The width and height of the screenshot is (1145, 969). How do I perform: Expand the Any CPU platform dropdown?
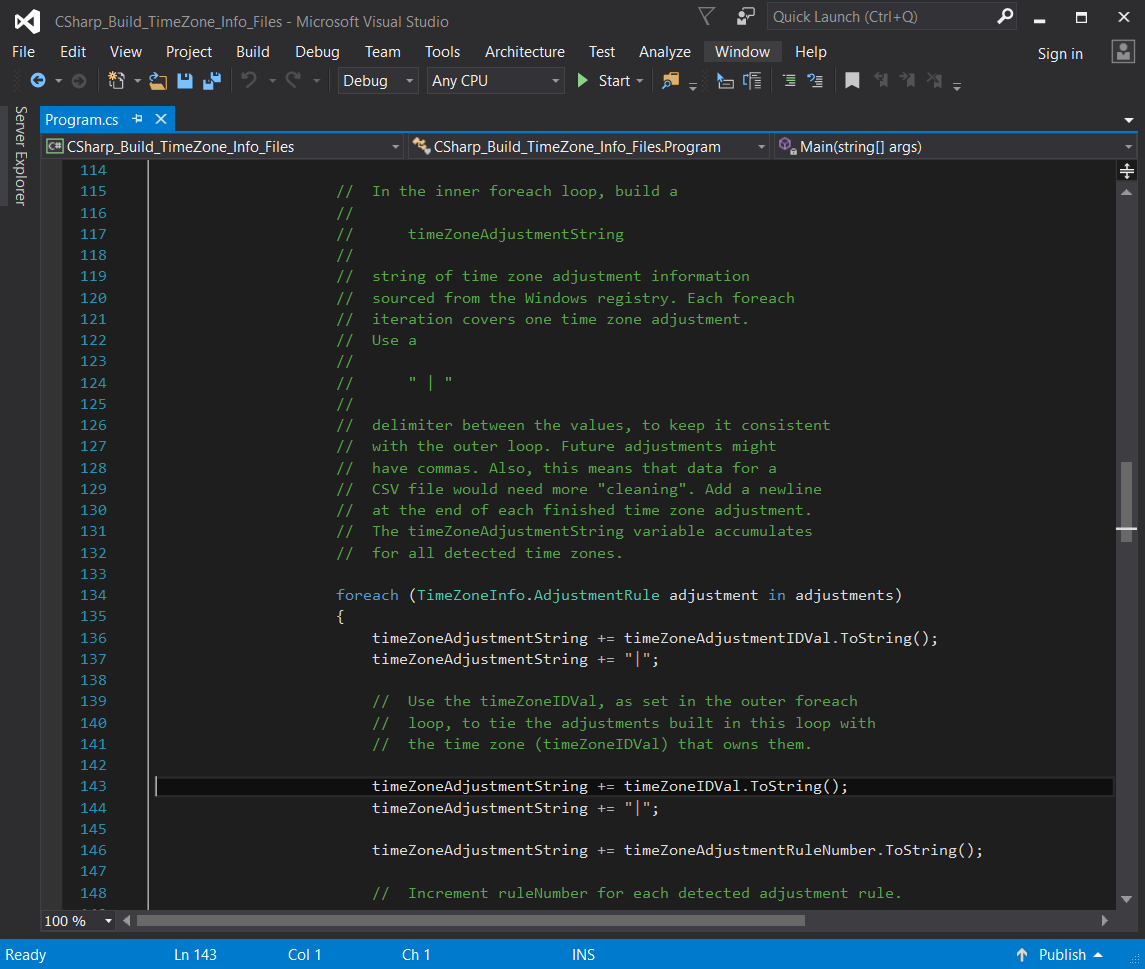coord(496,81)
